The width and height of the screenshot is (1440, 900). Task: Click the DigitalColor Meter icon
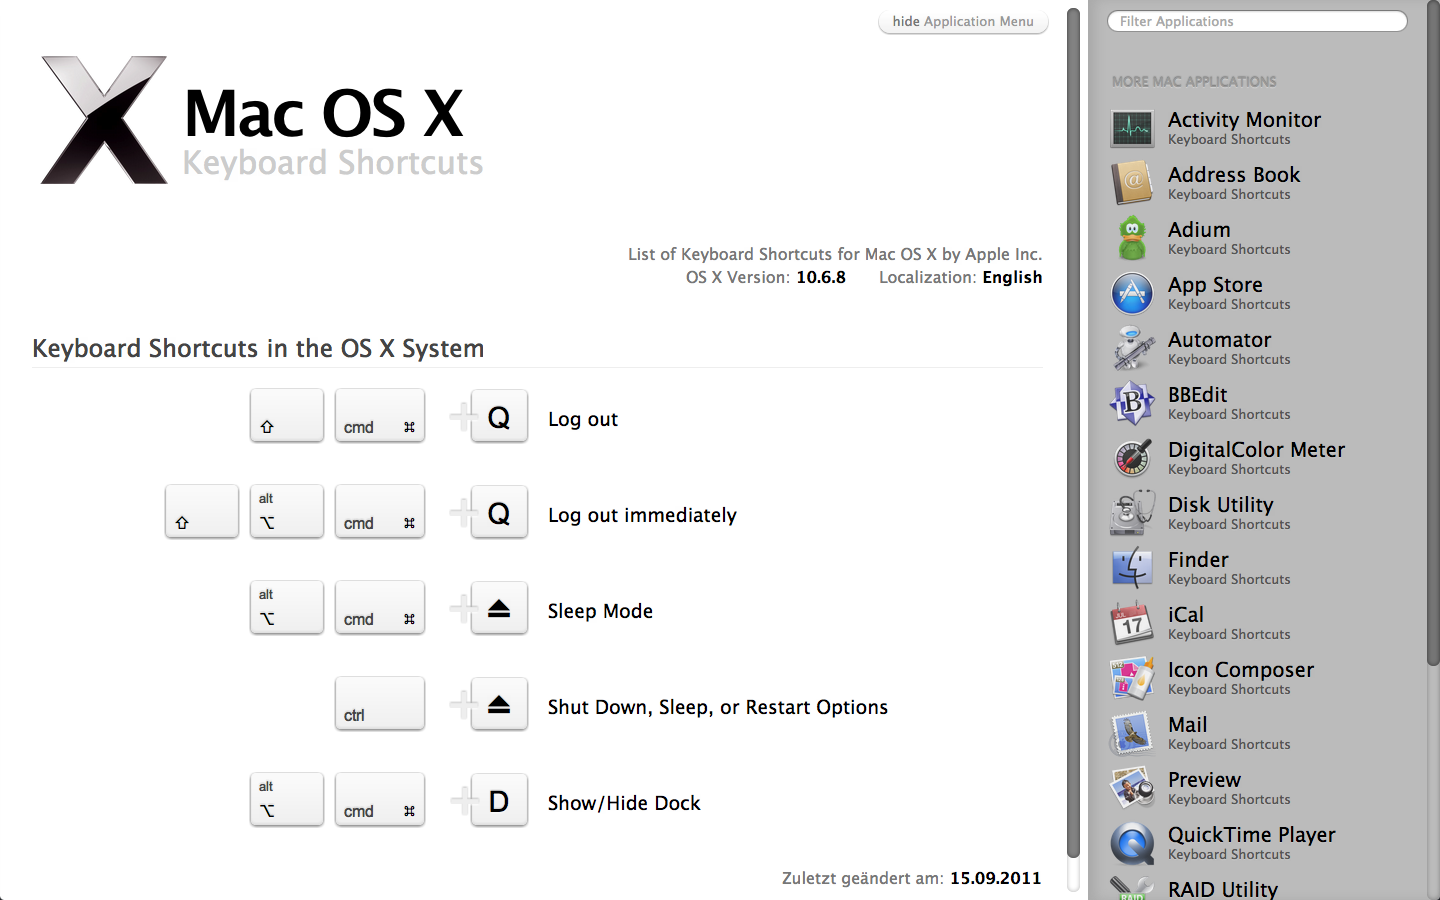pyautogui.click(x=1132, y=458)
